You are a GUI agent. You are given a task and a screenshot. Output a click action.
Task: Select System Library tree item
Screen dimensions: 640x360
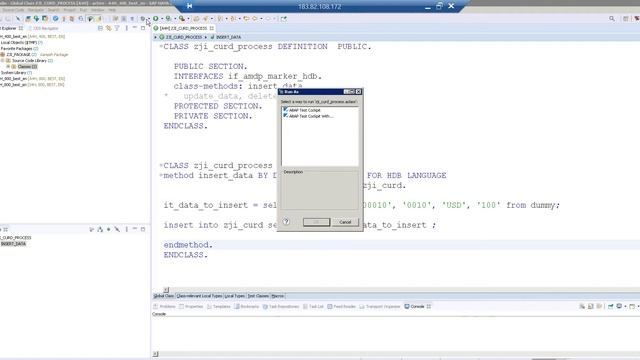click(x=16, y=73)
